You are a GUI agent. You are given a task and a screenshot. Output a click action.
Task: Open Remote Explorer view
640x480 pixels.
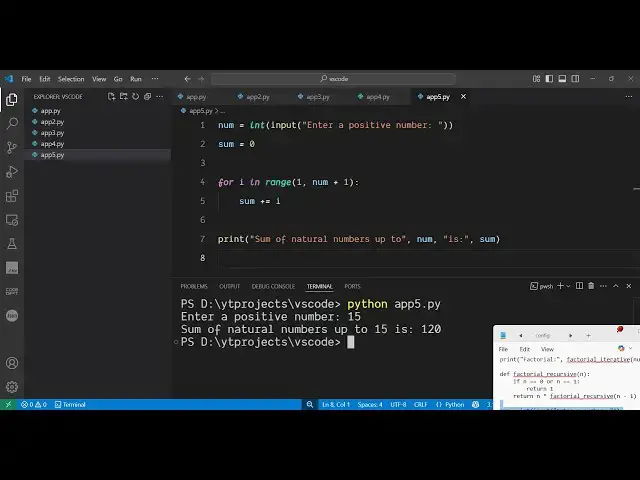coord(12,220)
